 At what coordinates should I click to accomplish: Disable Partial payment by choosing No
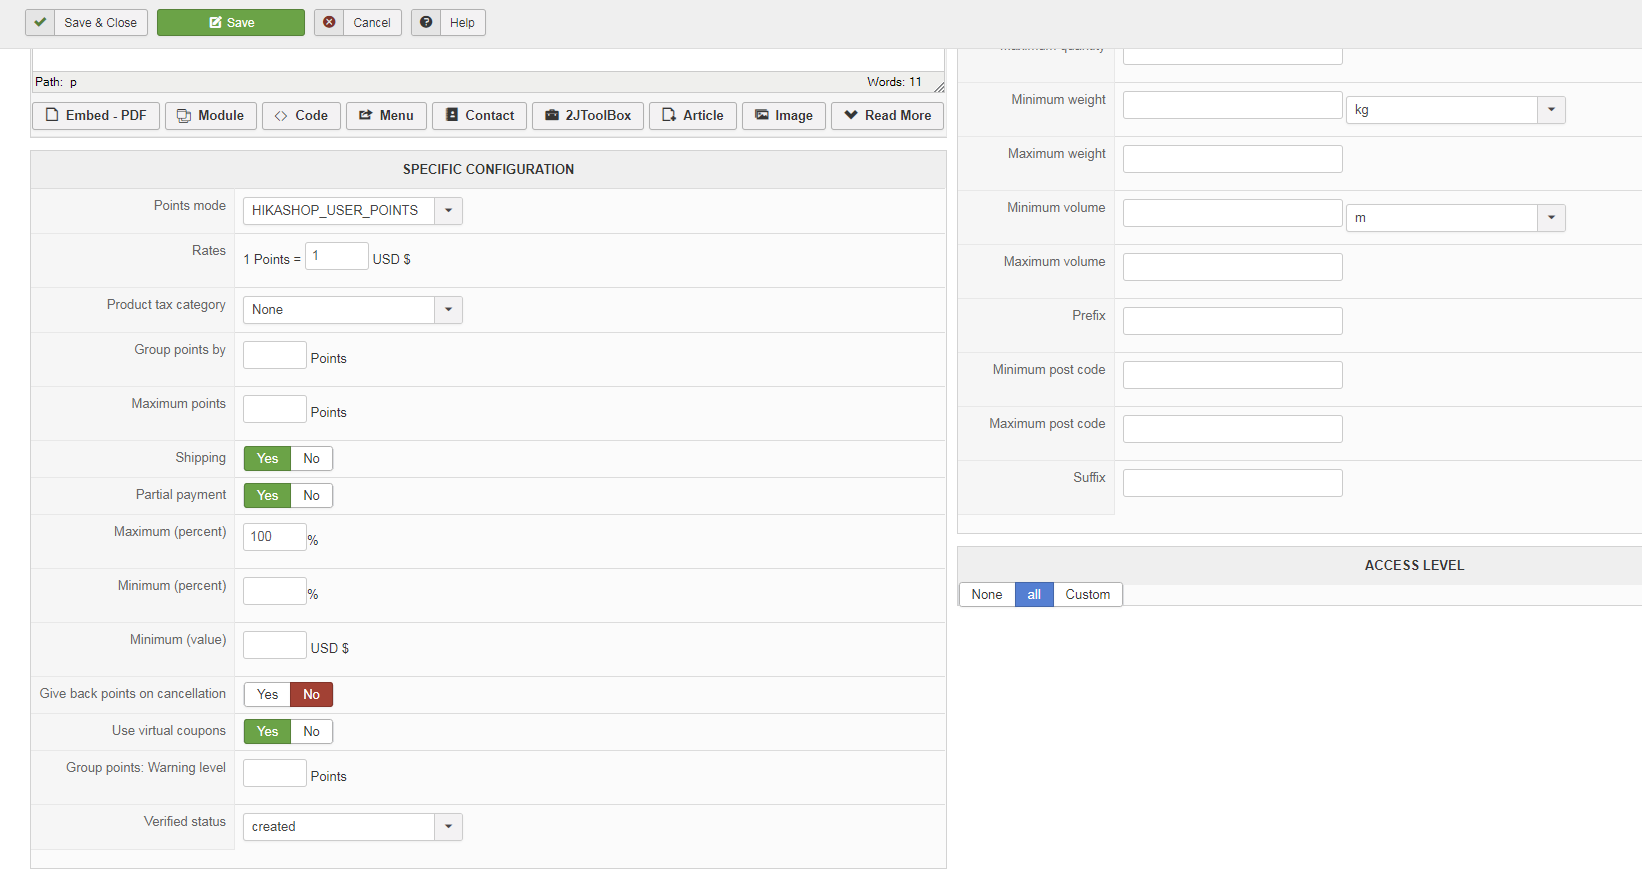[x=311, y=496]
